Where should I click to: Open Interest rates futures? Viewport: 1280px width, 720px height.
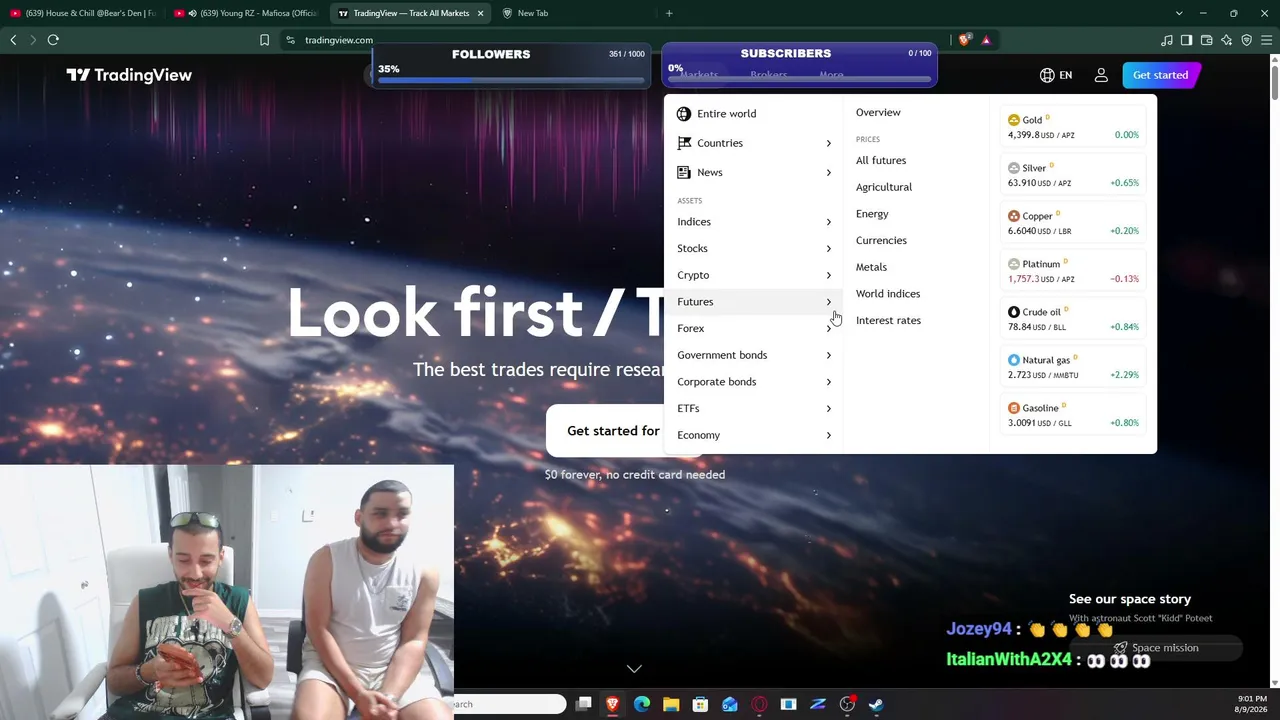(888, 320)
